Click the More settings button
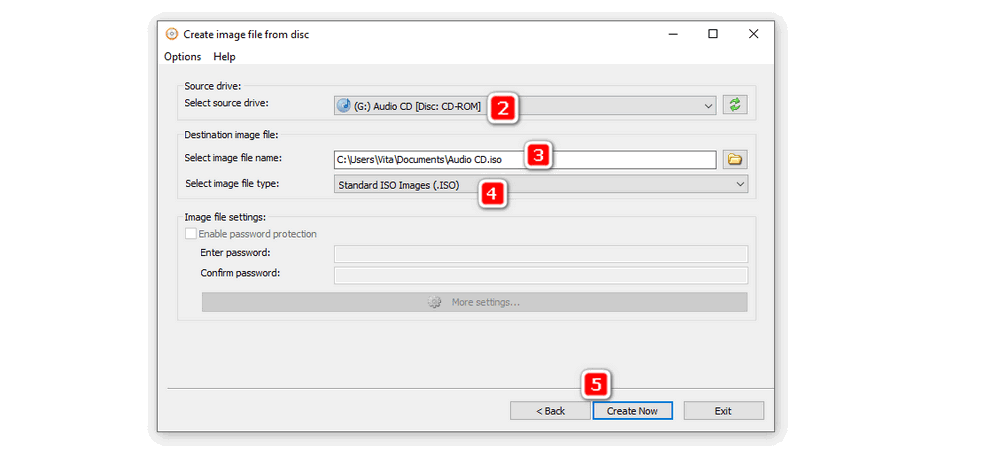 click(x=474, y=302)
